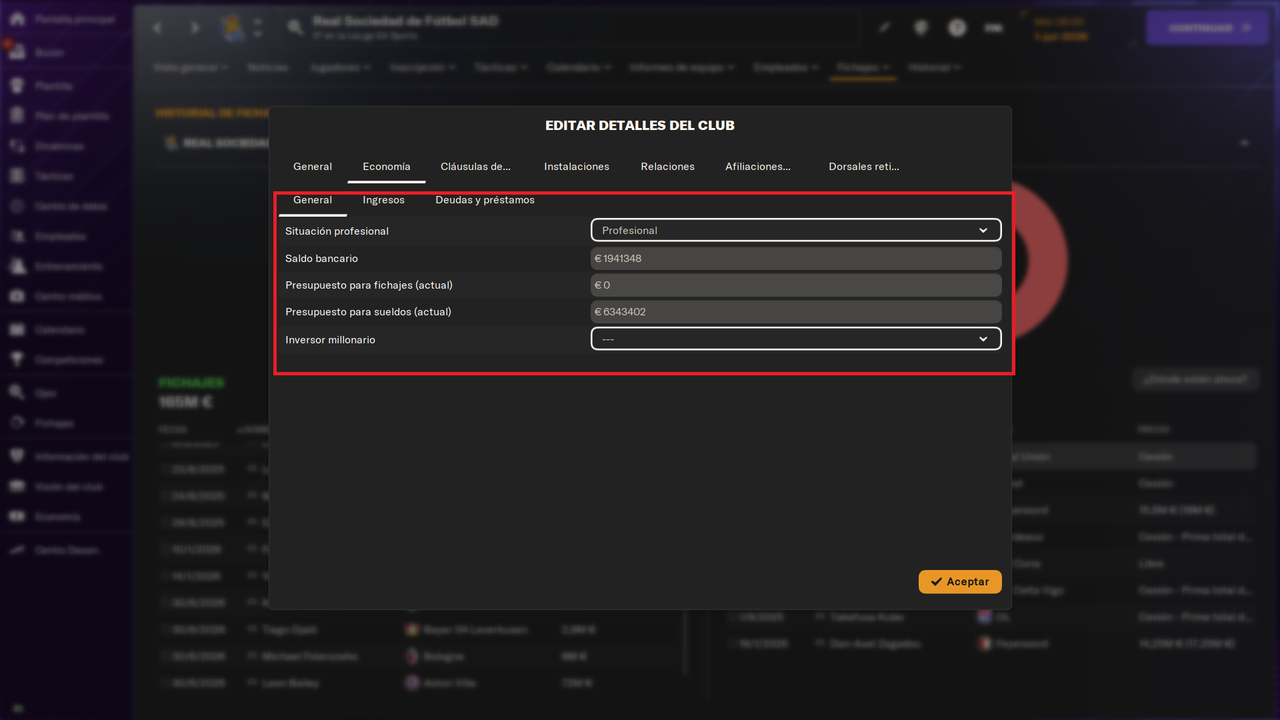The width and height of the screenshot is (1280, 720).
Task: Open the Visión general menu dropdown
Action: pos(191,68)
